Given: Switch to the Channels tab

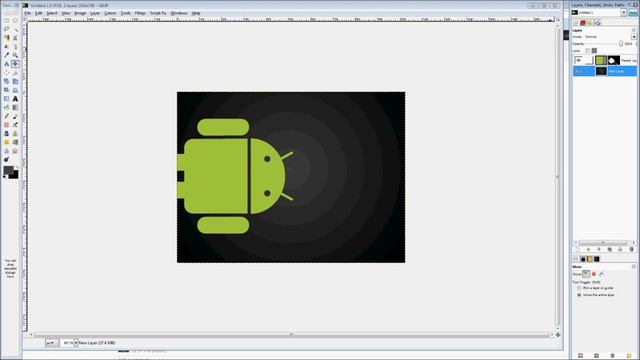Looking at the screenshot, I should click(x=582, y=23).
